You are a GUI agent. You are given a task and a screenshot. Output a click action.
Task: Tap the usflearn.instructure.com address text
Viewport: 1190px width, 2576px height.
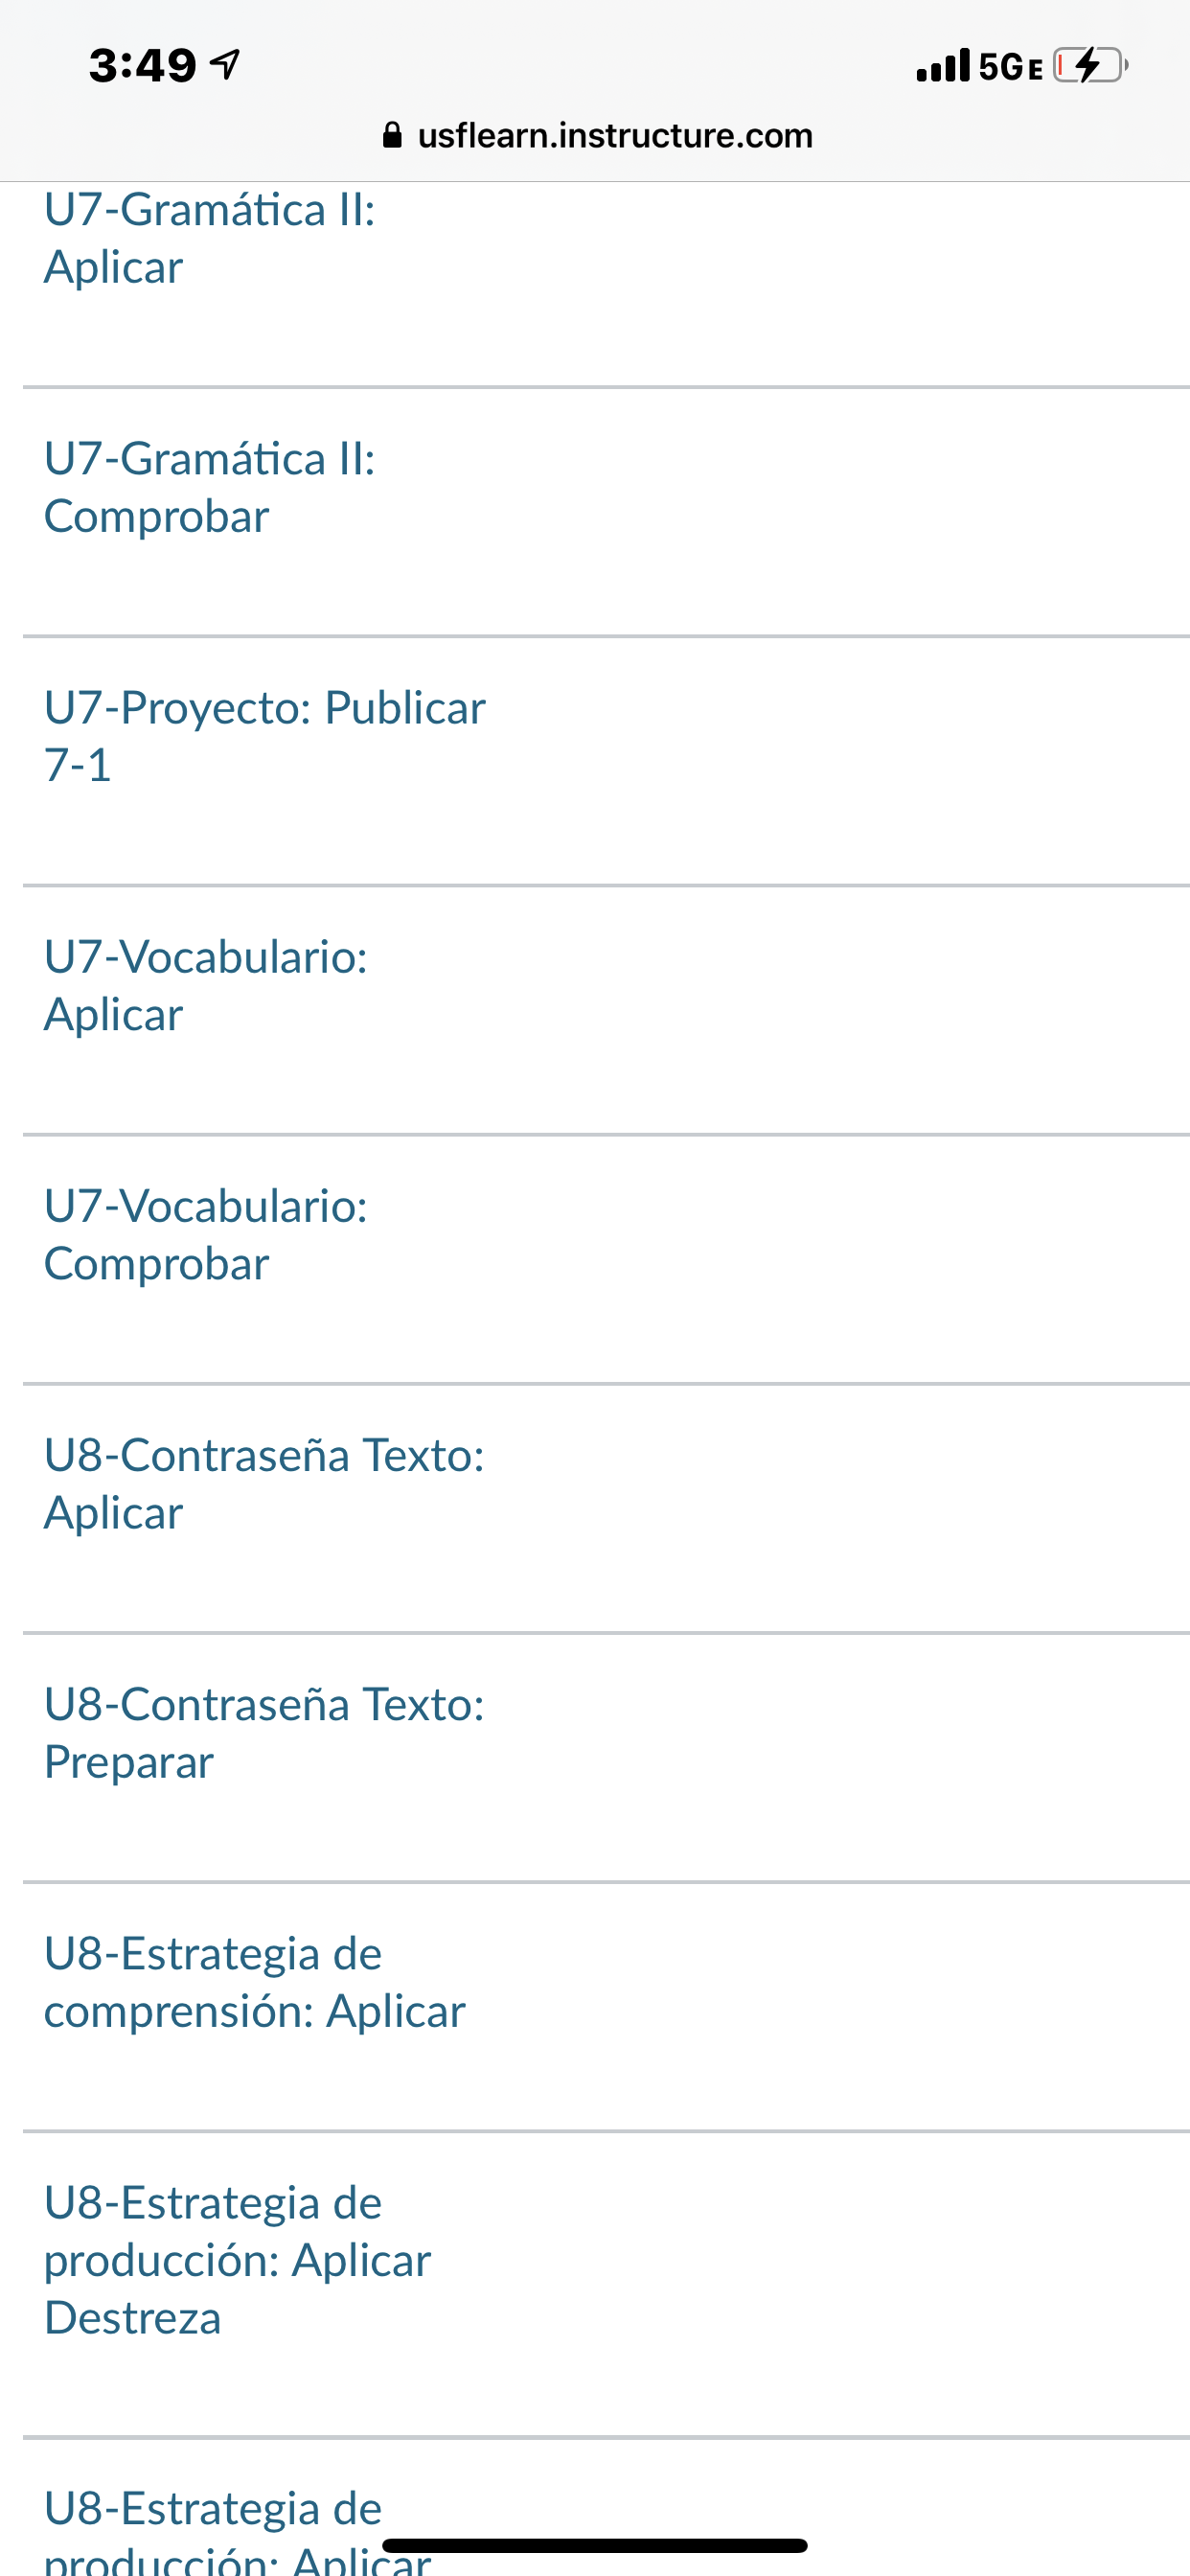point(615,135)
